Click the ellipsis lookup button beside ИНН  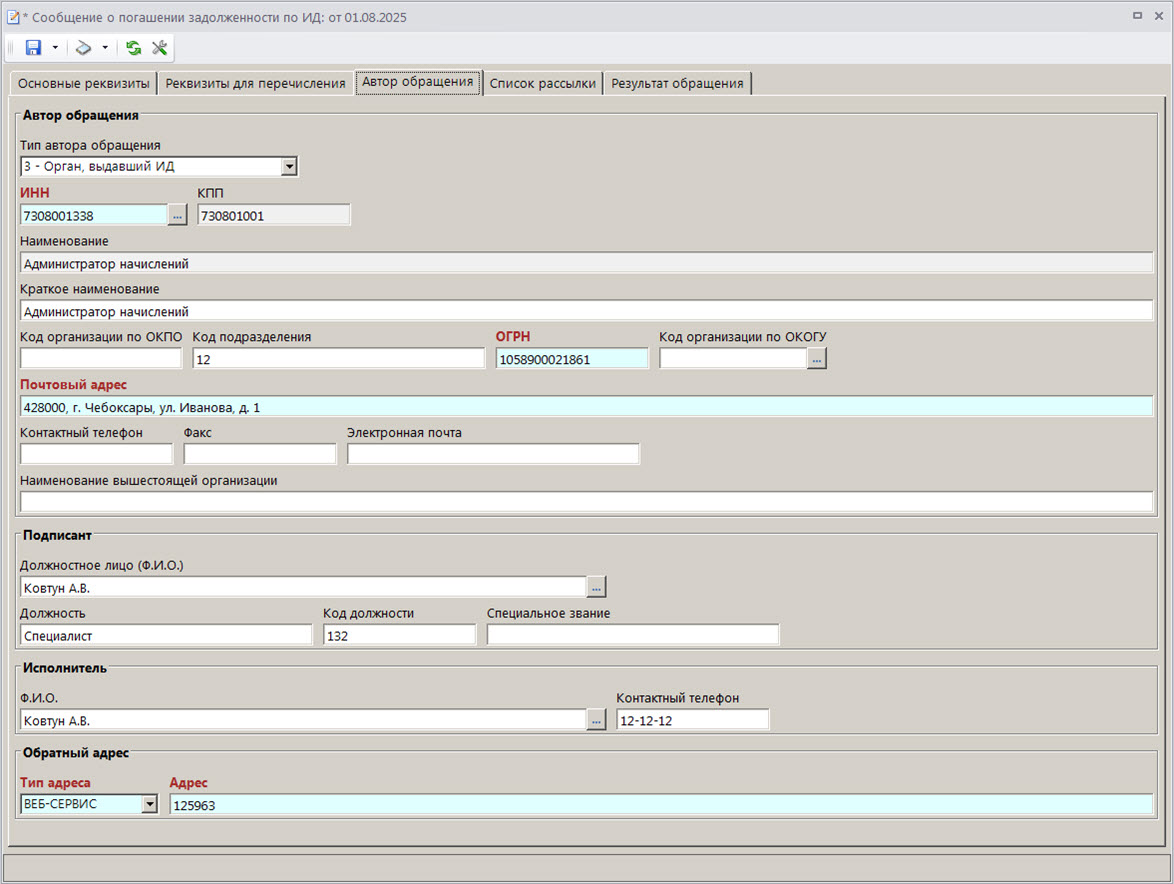[x=177, y=214]
